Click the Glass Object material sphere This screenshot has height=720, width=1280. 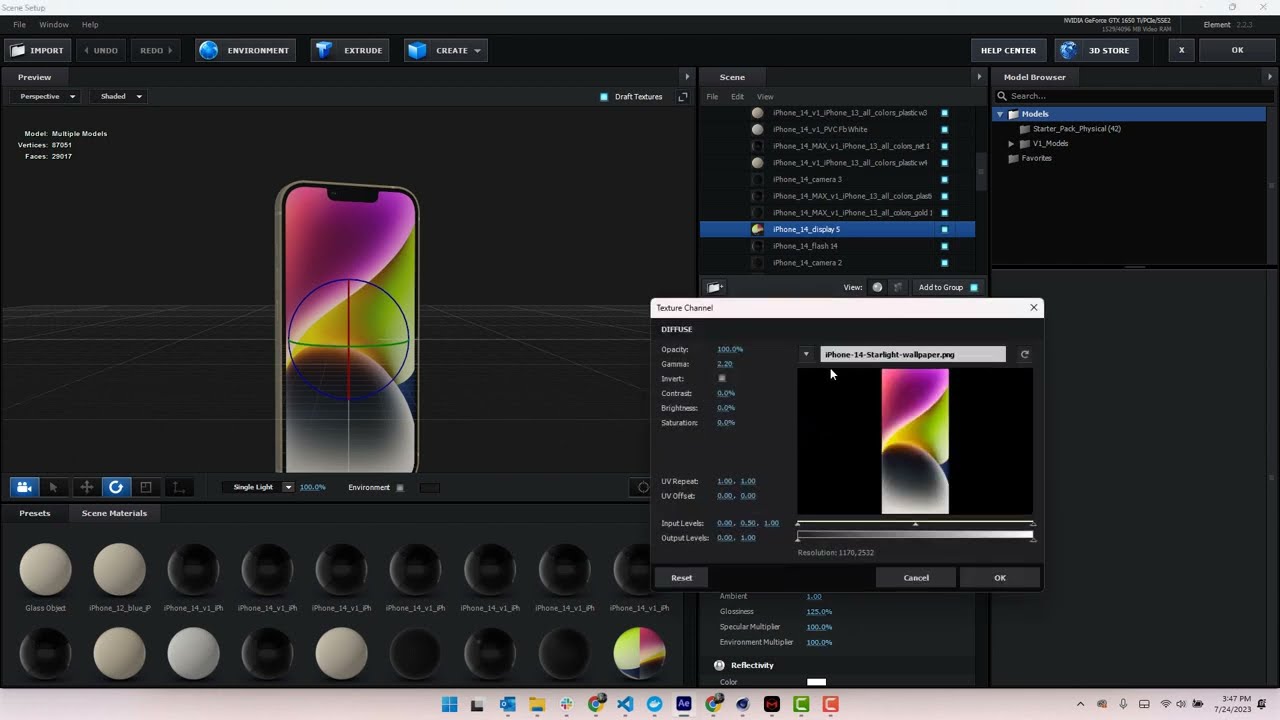point(45,569)
